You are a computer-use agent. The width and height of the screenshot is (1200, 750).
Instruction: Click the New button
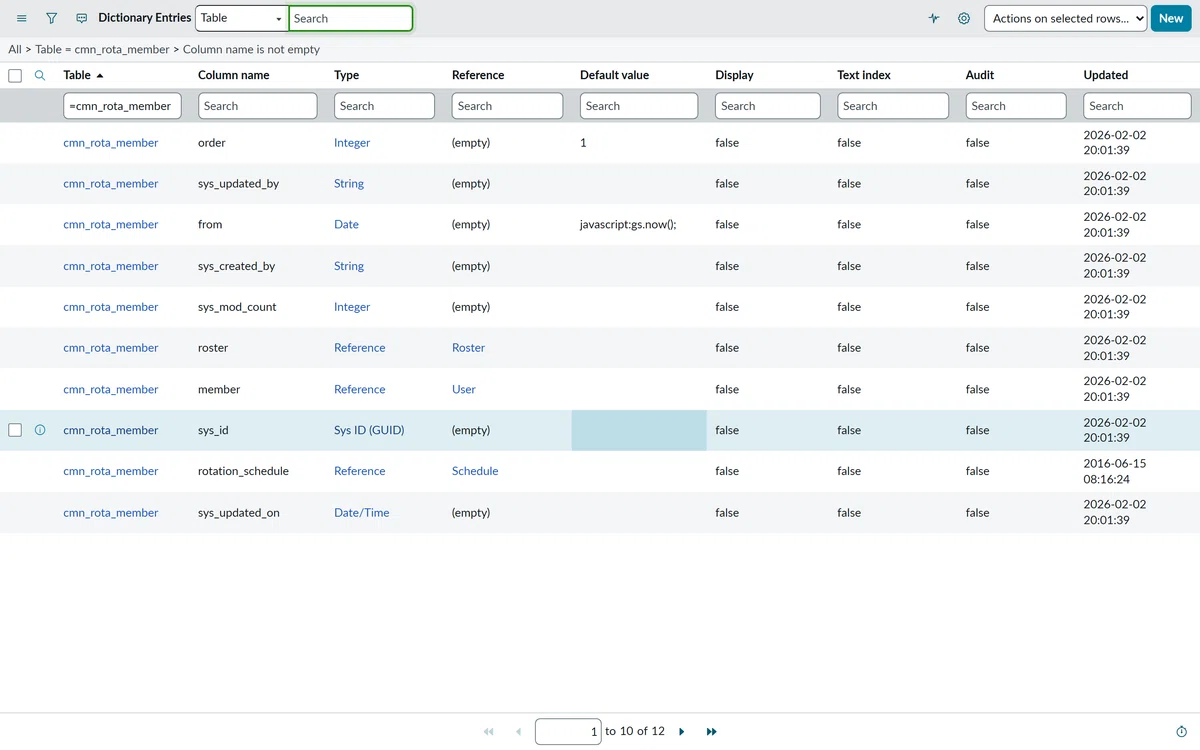pyautogui.click(x=1171, y=18)
